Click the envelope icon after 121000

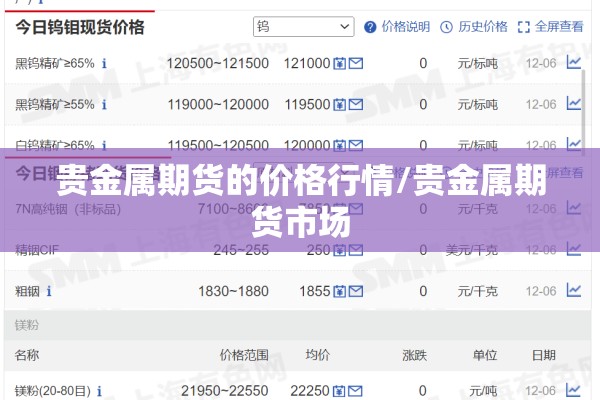[356, 63]
